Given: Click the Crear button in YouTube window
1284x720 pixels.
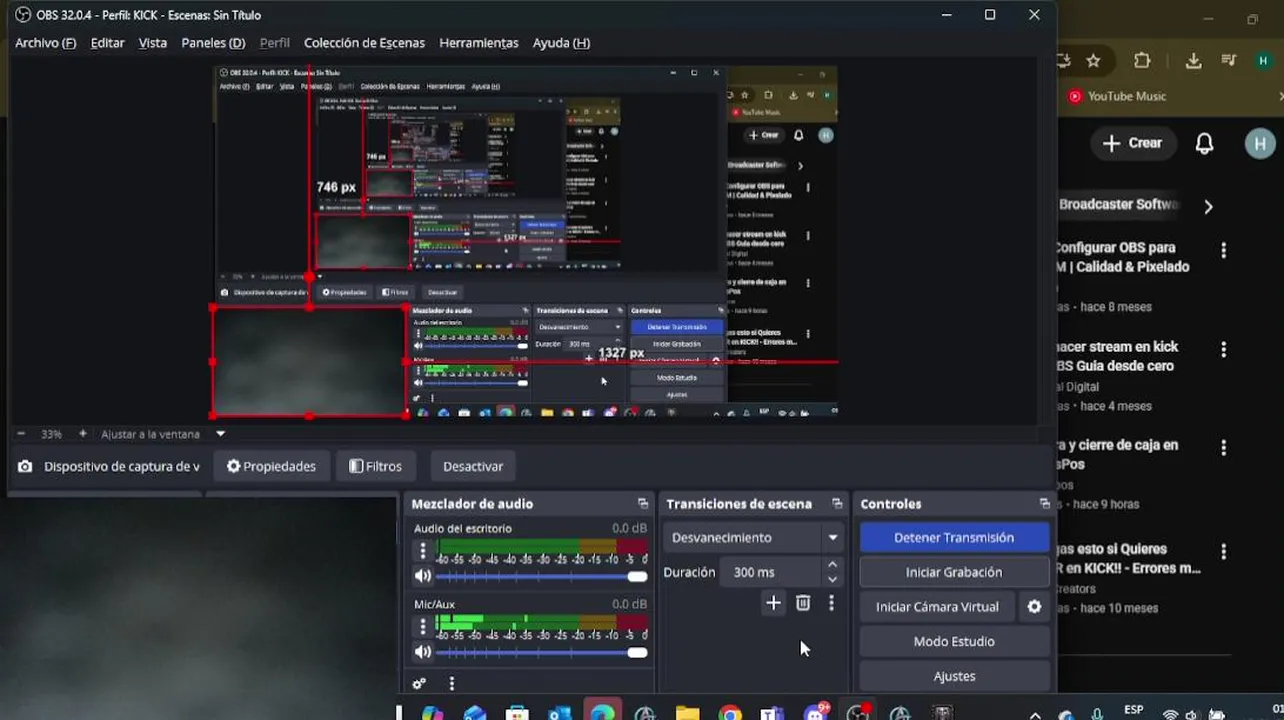Looking at the screenshot, I should [x=1132, y=143].
